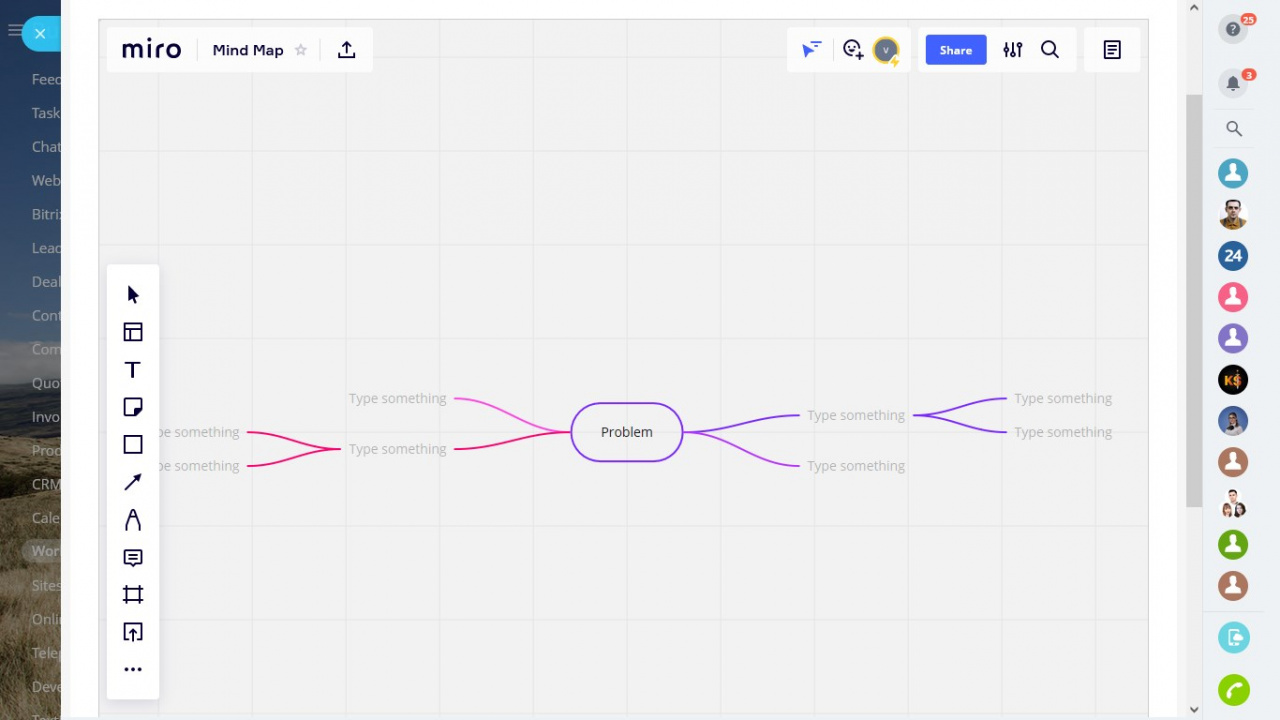
Task: Select the Frame tool
Action: 133,595
